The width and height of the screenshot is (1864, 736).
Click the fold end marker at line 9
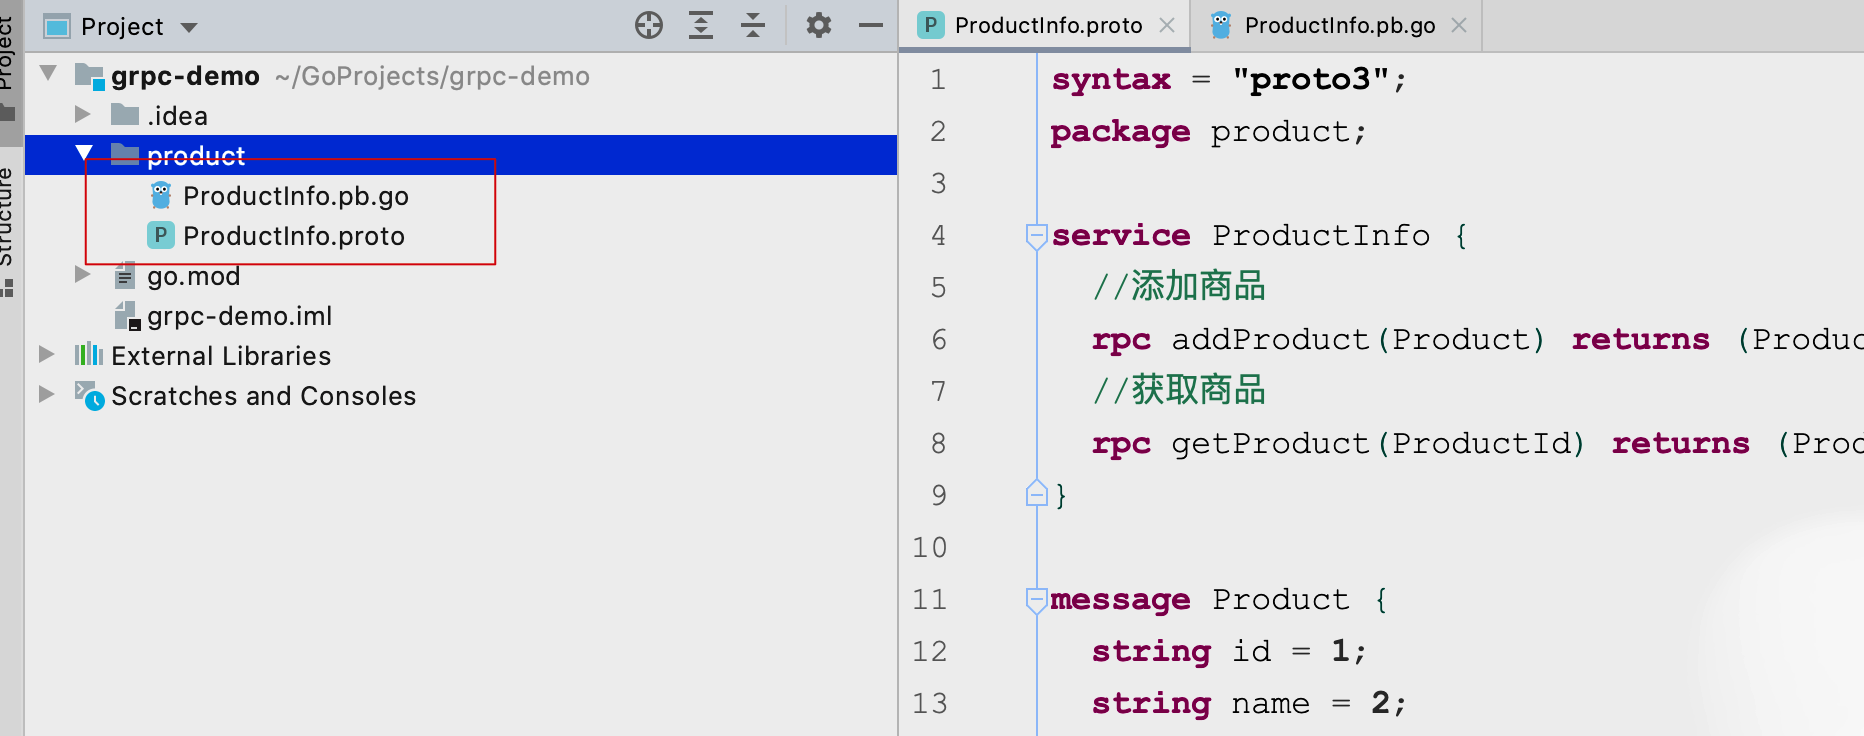[1036, 494]
